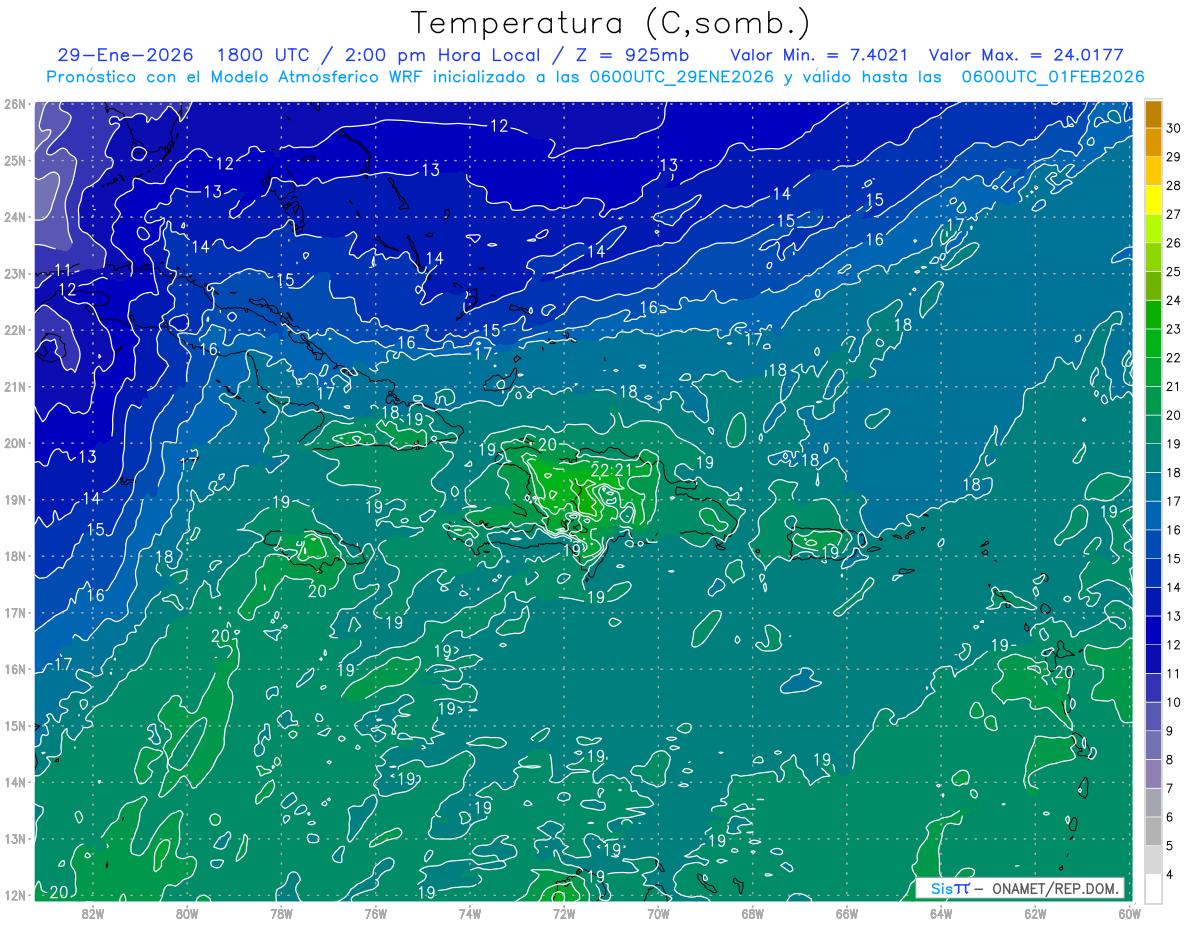This screenshot has height=927, width=1200.
Task: Click the "66W" longitude axis label
Action: pyautogui.click(x=847, y=912)
